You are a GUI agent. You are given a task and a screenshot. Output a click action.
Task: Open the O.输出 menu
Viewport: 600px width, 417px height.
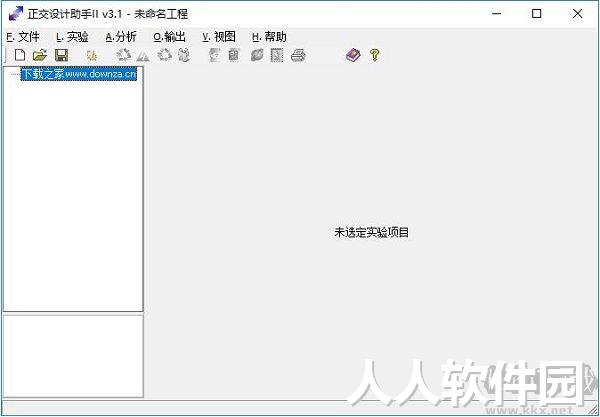coord(170,37)
